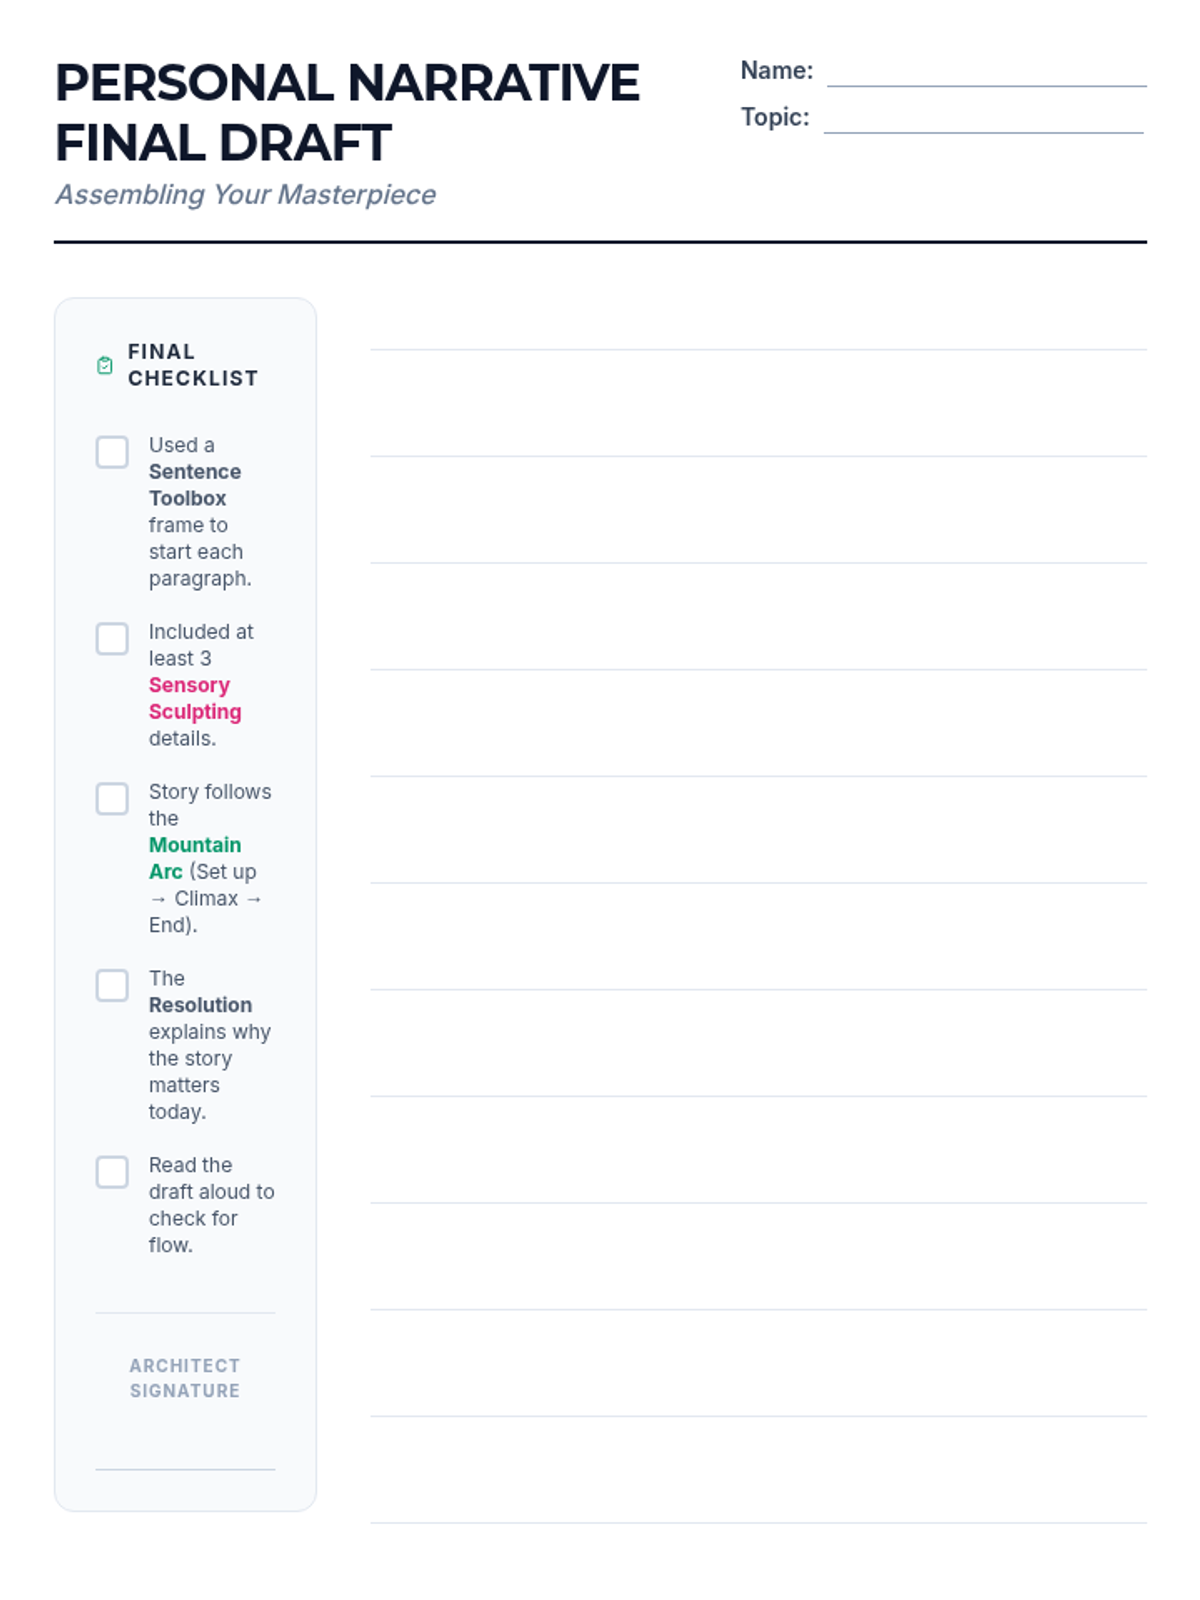Screen dimensions: 1200x1600
Task: Select the pink Sensory Sculpting text
Action: (195, 699)
